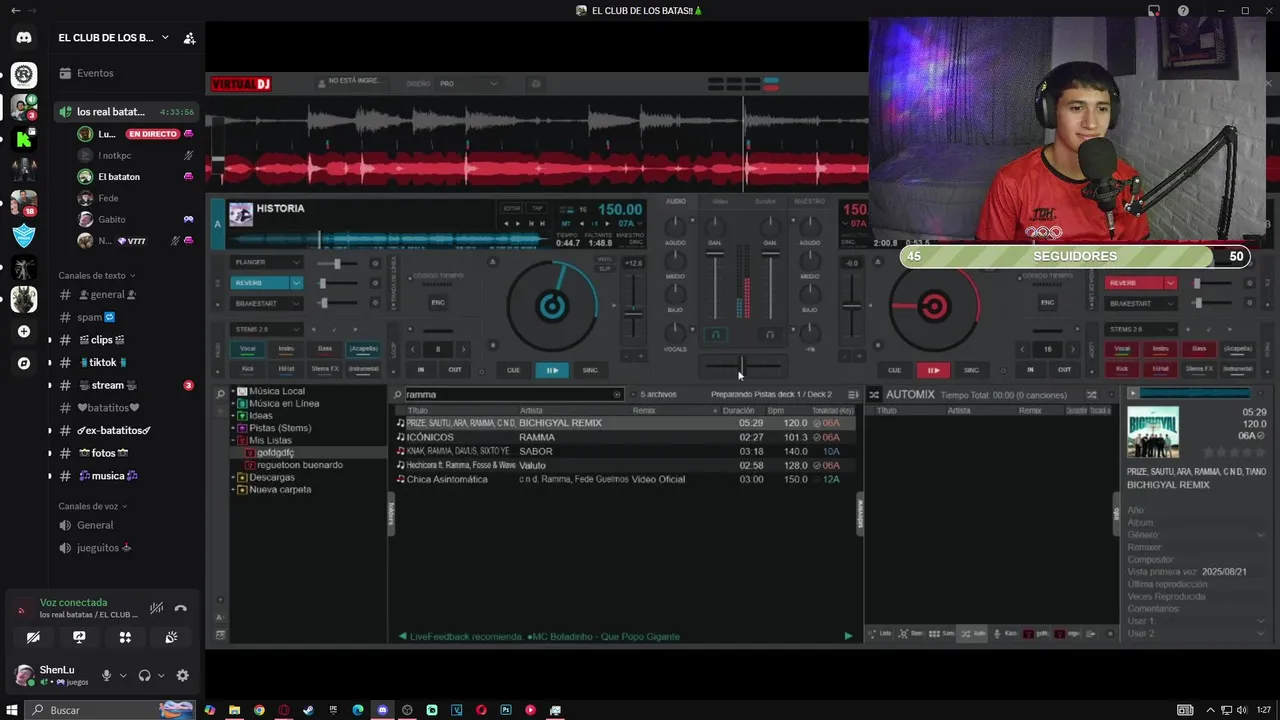Toggle play/pause on VirtualDJ deck A
Viewport: 1280px width, 720px height.
551,370
